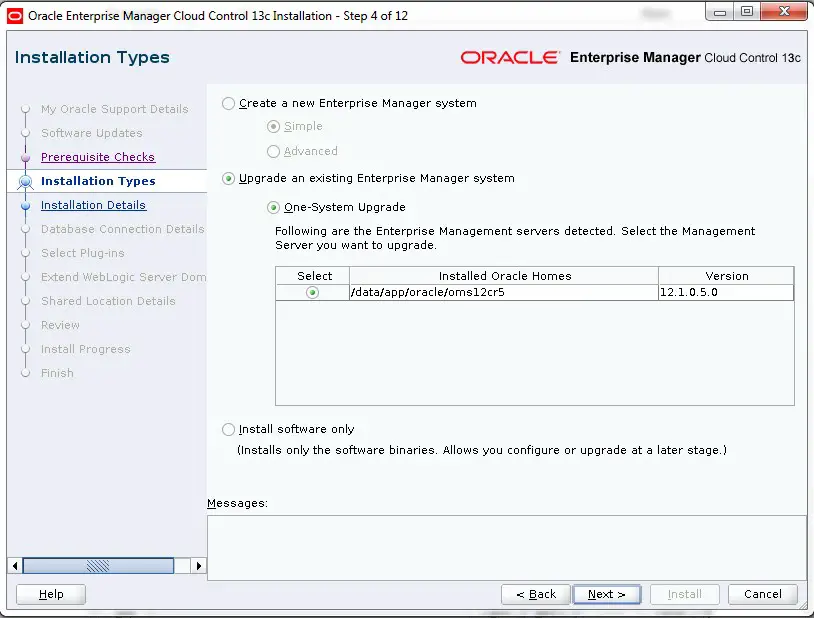Click the sidebar scrollbar left arrow
The height and width of the screenshot is (618, 814).
(15, 566)
